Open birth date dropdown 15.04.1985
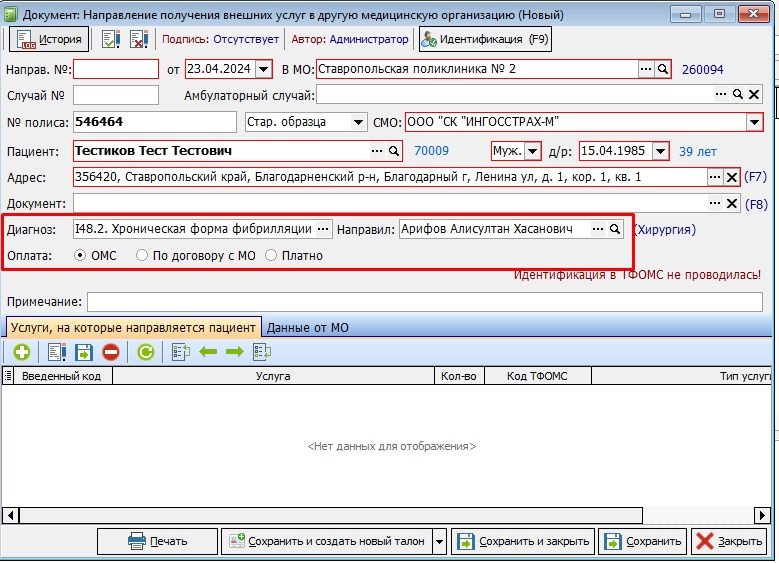Viewport: 779px width, 563px height. (x=660, y=151)
